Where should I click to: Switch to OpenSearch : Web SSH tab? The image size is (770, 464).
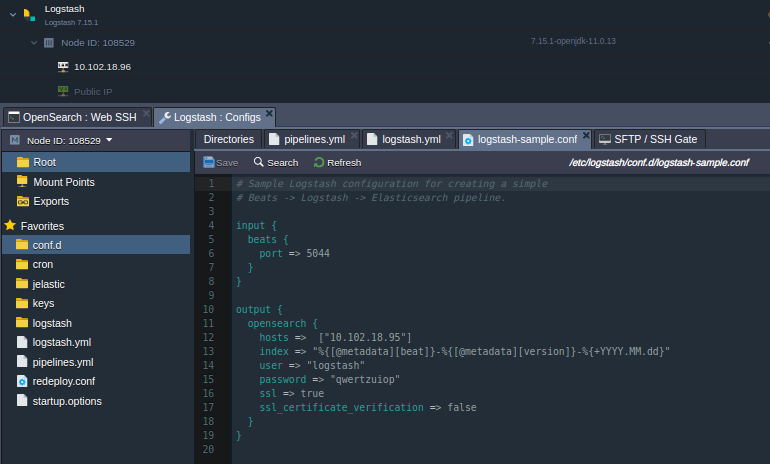[x=79, y=117]
